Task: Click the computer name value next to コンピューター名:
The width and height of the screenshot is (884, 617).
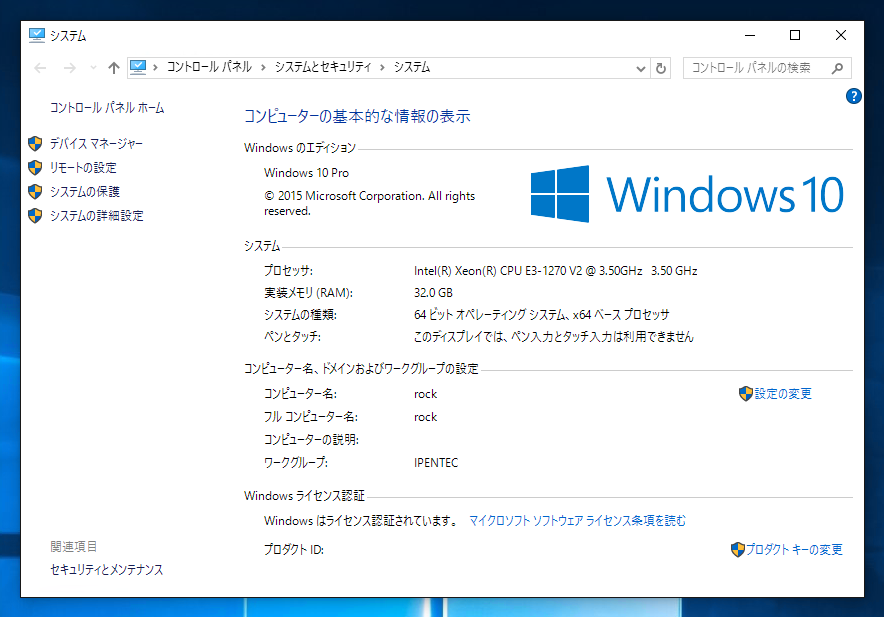Action: click(425, 394)
